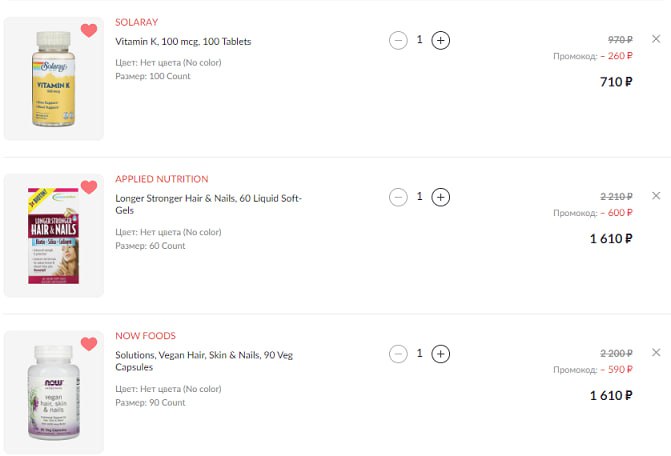The height and width of the screenshot is (456, 671).
Task: View the Hair & Nails box thumbnail
Action: pyautogui.click(x=53, y=236)
